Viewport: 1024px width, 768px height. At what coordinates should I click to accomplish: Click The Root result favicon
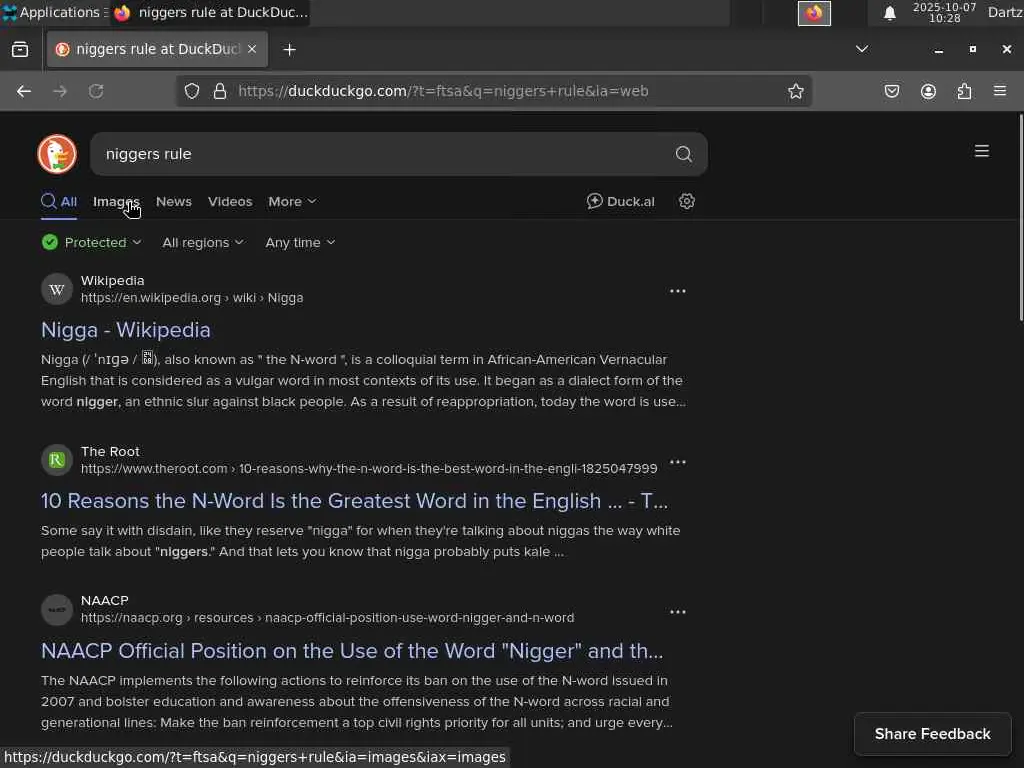[57, 460]
